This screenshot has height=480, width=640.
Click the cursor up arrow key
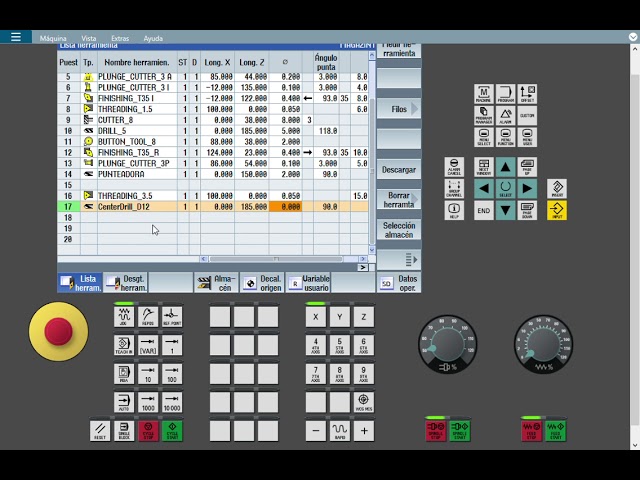pyautogui.click(x=505, y=167)
